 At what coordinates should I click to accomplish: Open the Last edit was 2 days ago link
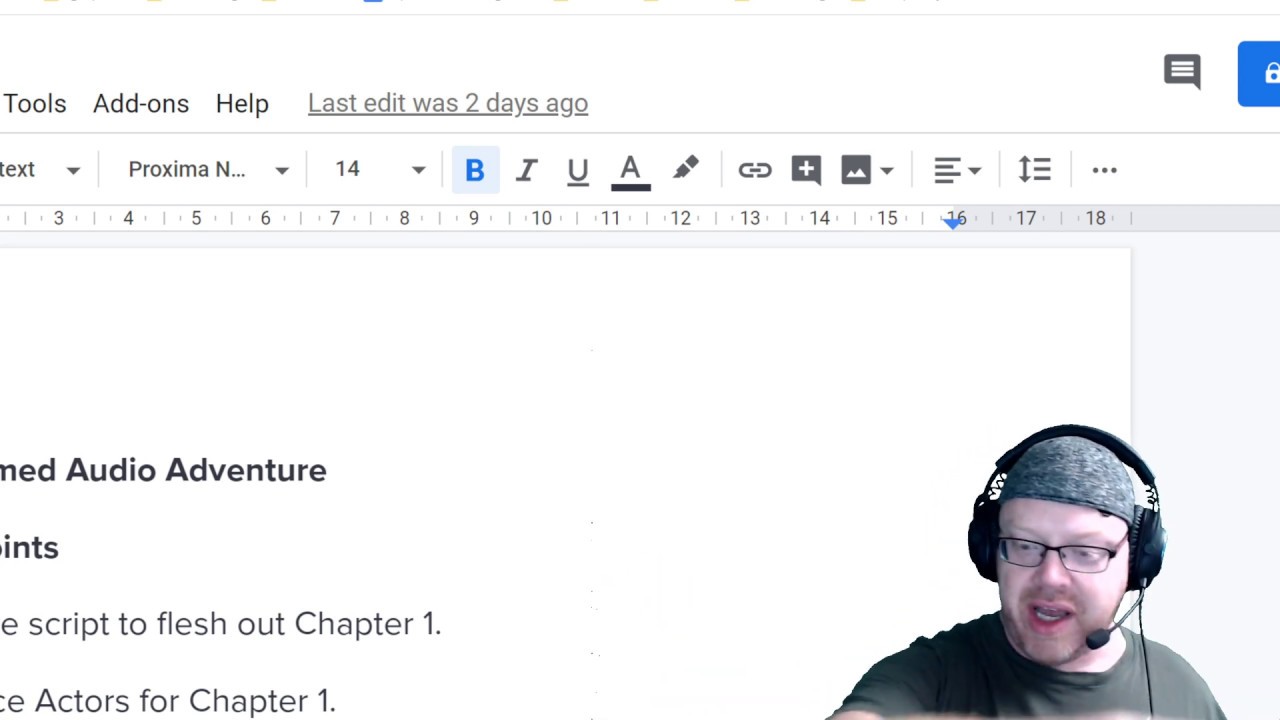(x=448, y=104)
